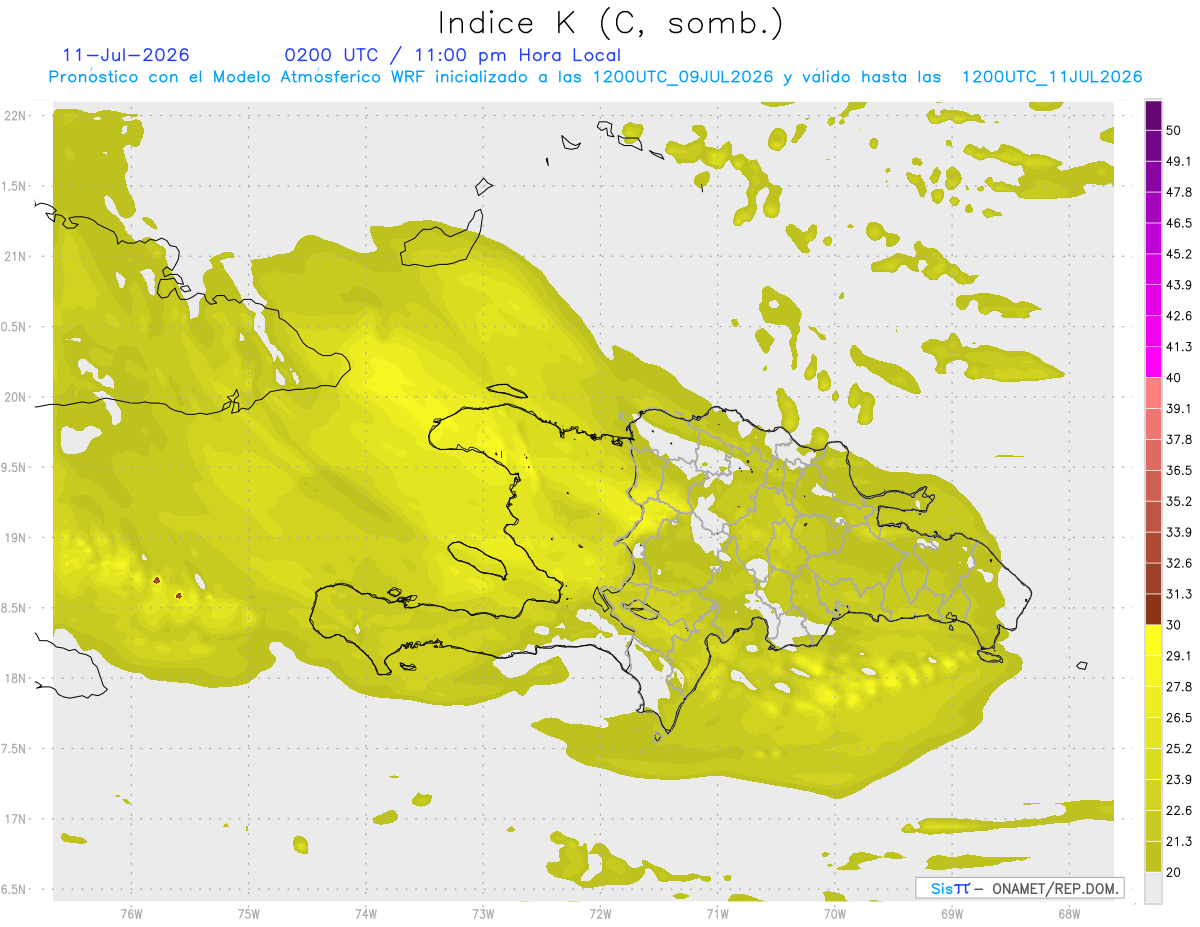Click the colorbar label "29.1"
Image resolution: width=1200 pixels, height=927 pixels.
tap(1178, 656)
